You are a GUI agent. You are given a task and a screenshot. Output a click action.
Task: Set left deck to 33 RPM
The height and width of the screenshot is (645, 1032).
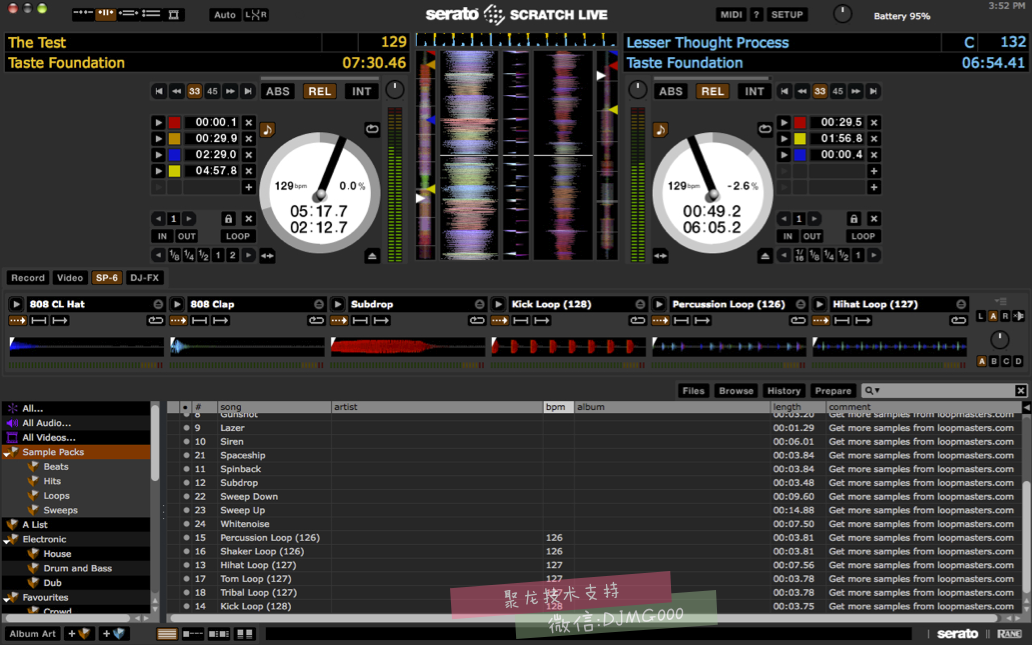tap(194, 91)
